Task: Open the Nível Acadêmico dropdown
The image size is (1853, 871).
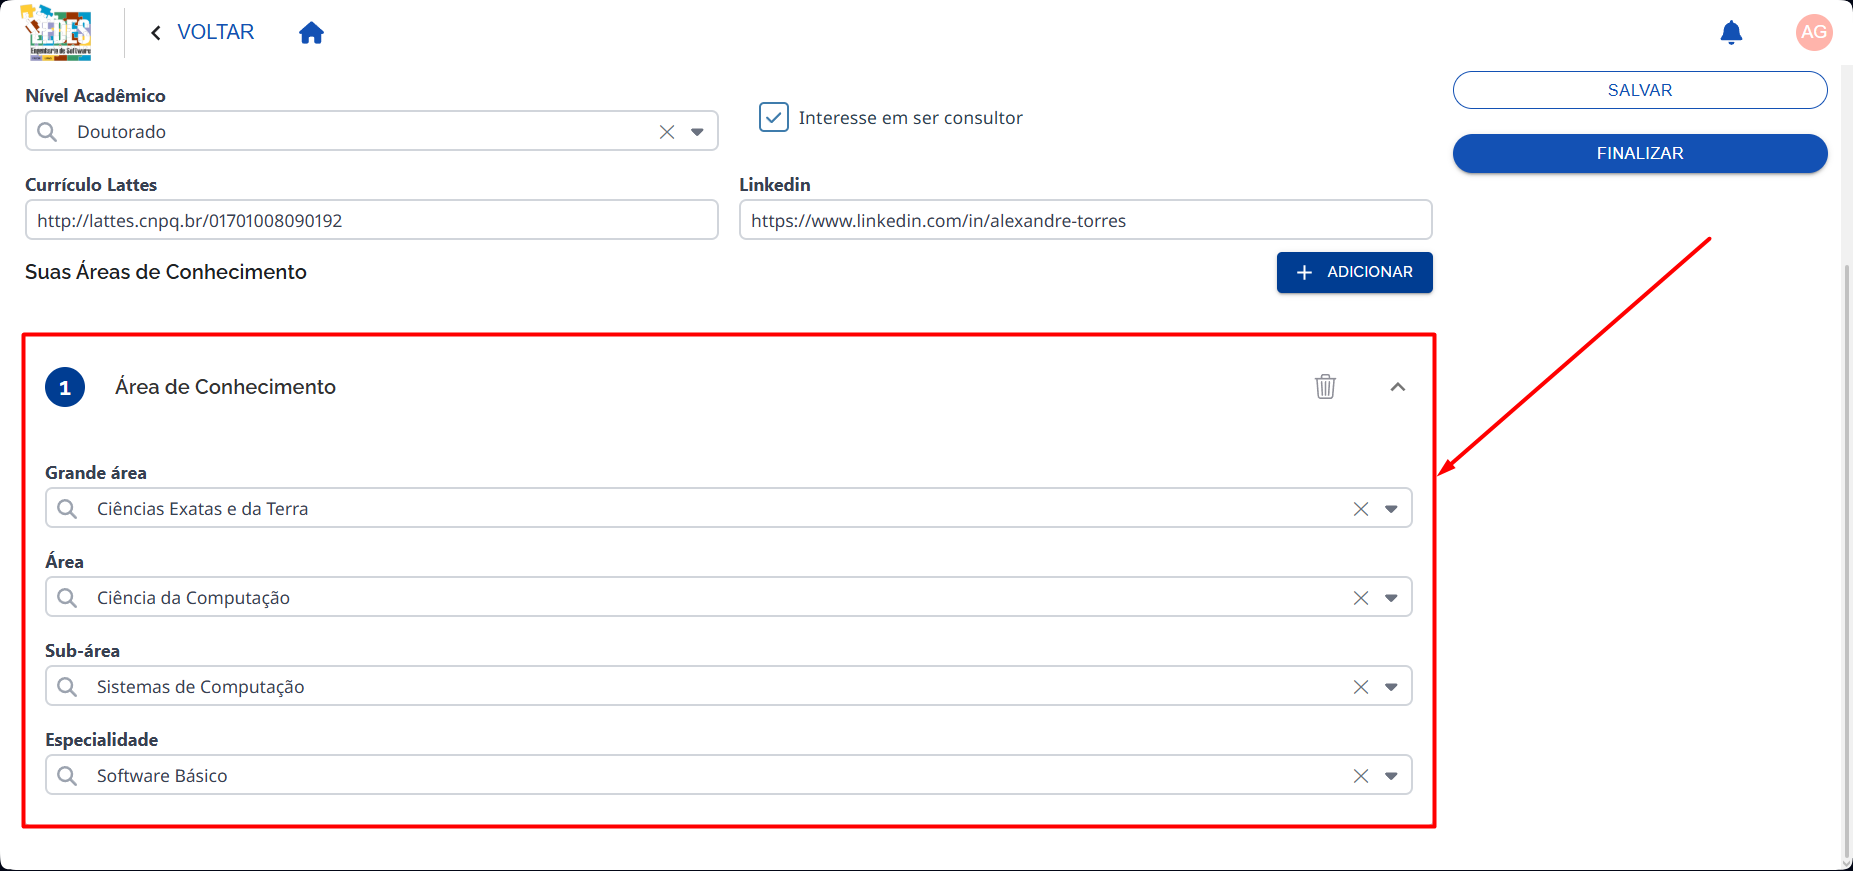Action: pyautogui.click(x=697, y=132)
